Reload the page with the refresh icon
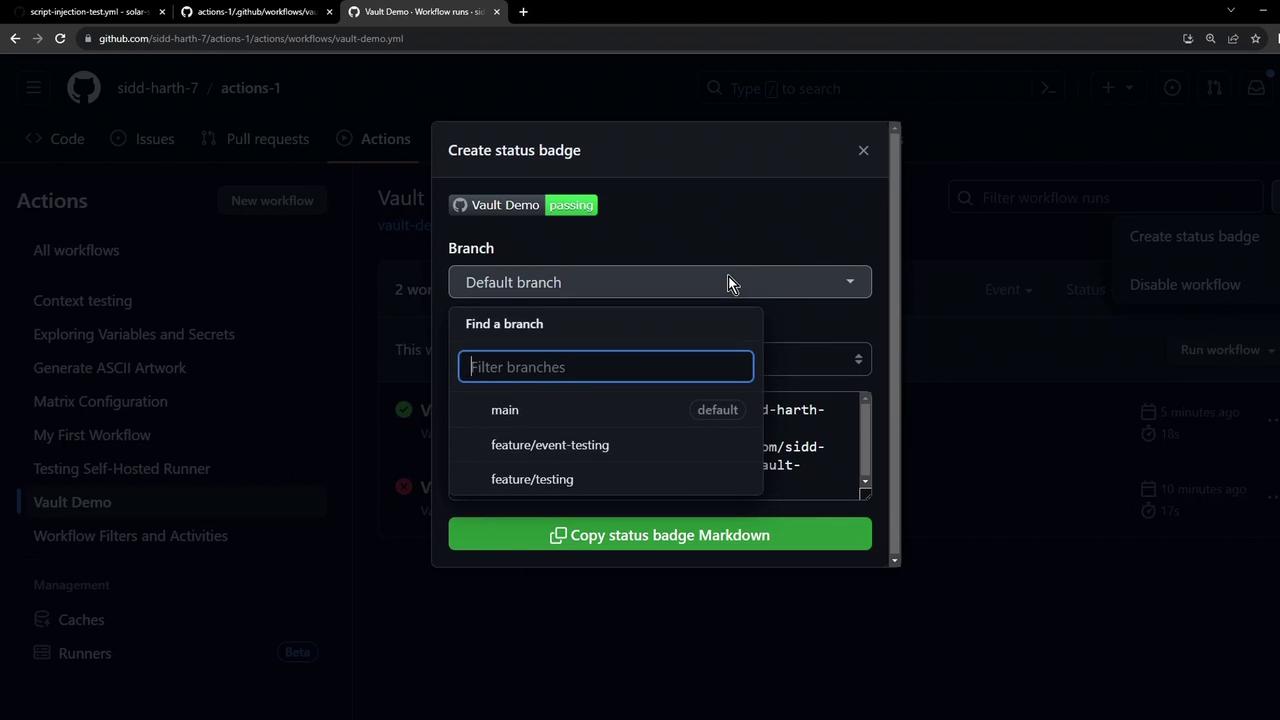Image resolution: width=1280 pixels, height=720 pixels. 60,38
